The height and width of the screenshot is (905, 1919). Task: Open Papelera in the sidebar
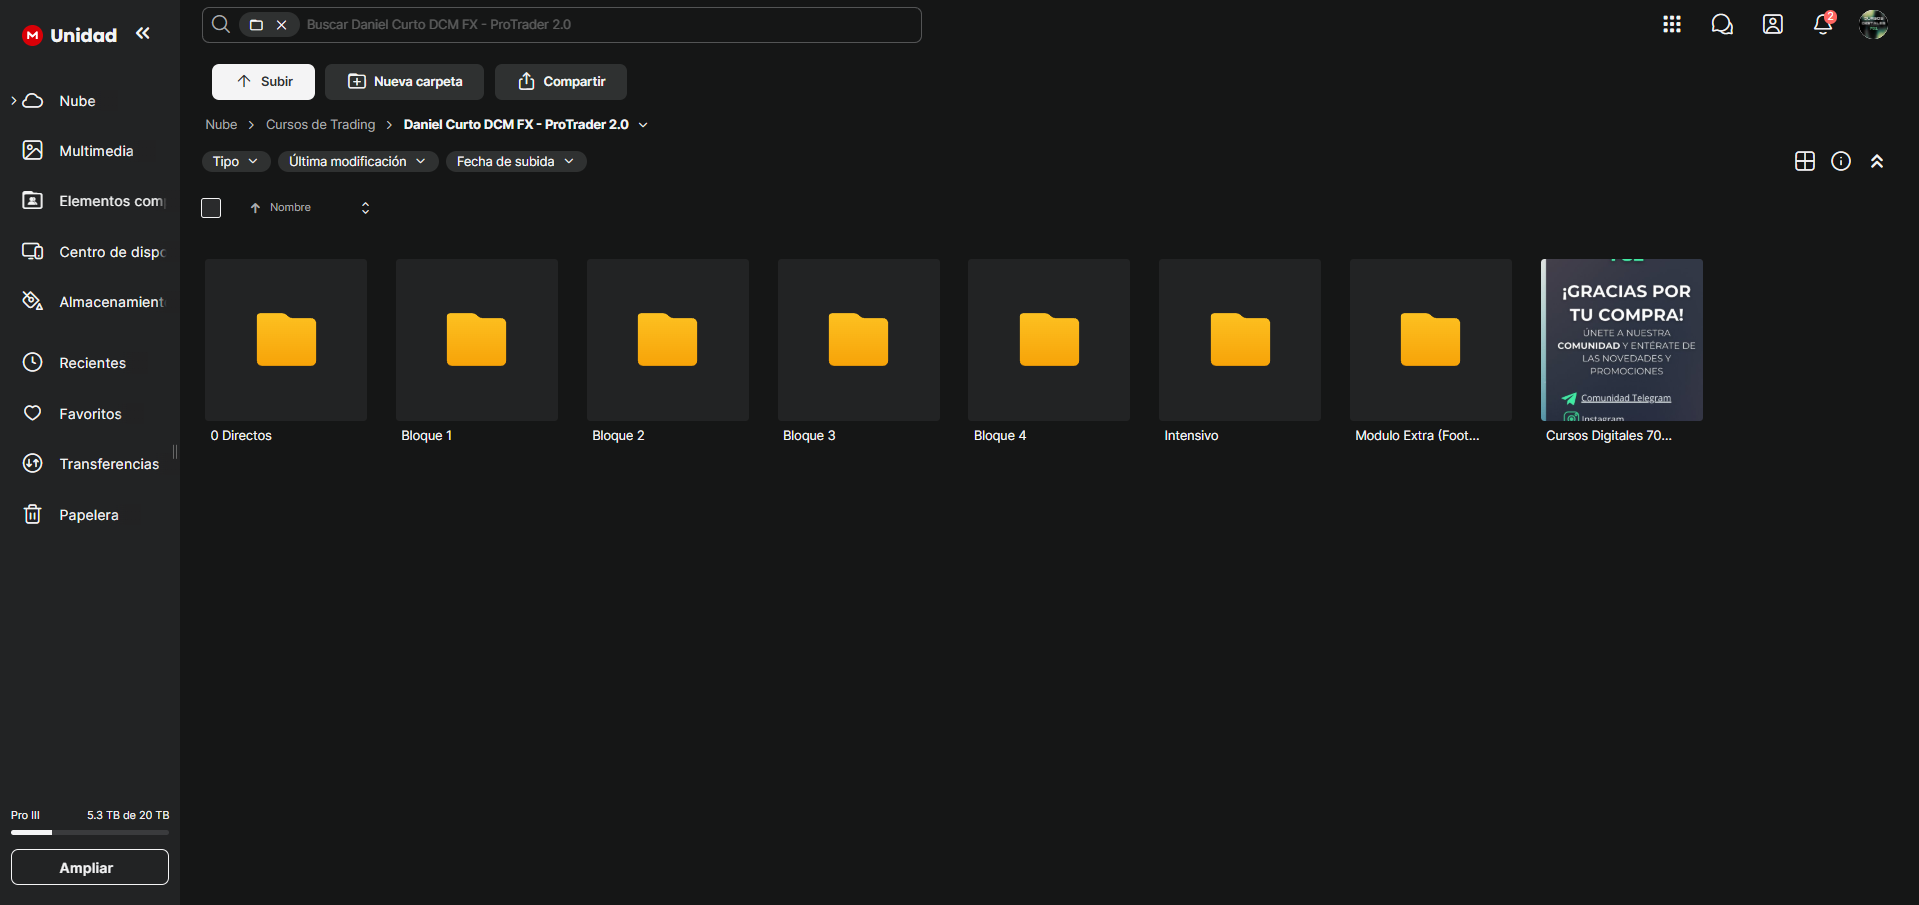pyautogui.click(x=88, y=515)
